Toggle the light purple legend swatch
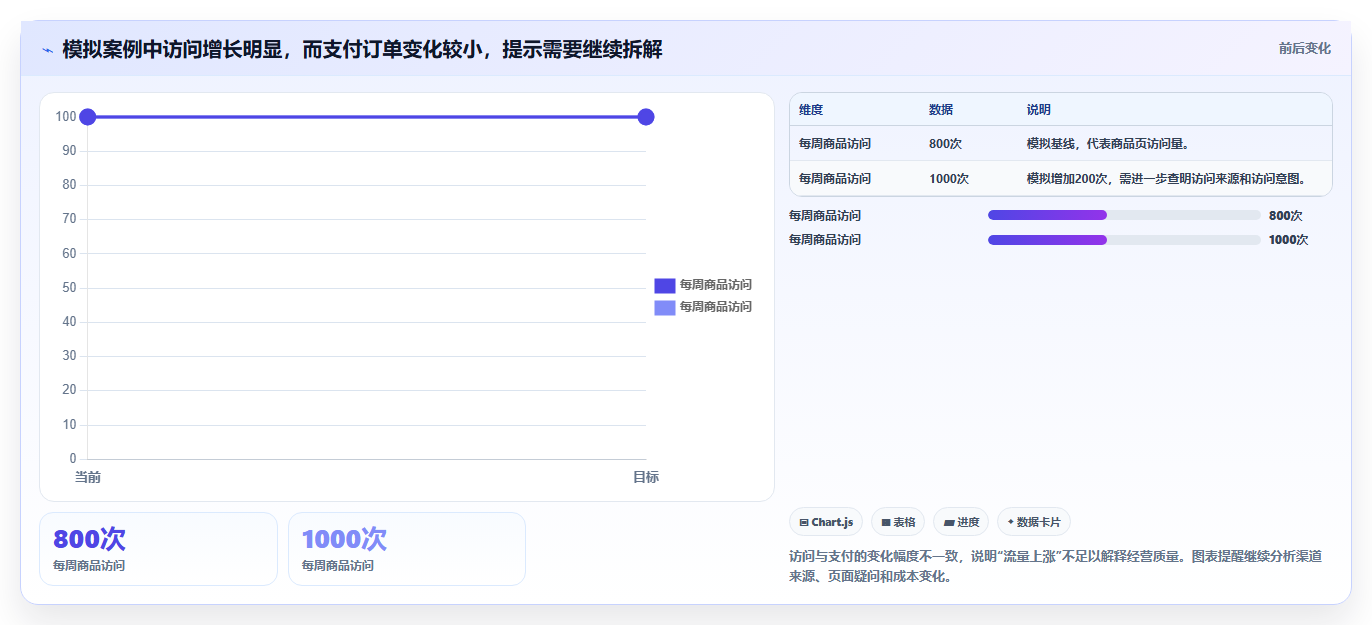The image size is (1372, 625). 665,307
